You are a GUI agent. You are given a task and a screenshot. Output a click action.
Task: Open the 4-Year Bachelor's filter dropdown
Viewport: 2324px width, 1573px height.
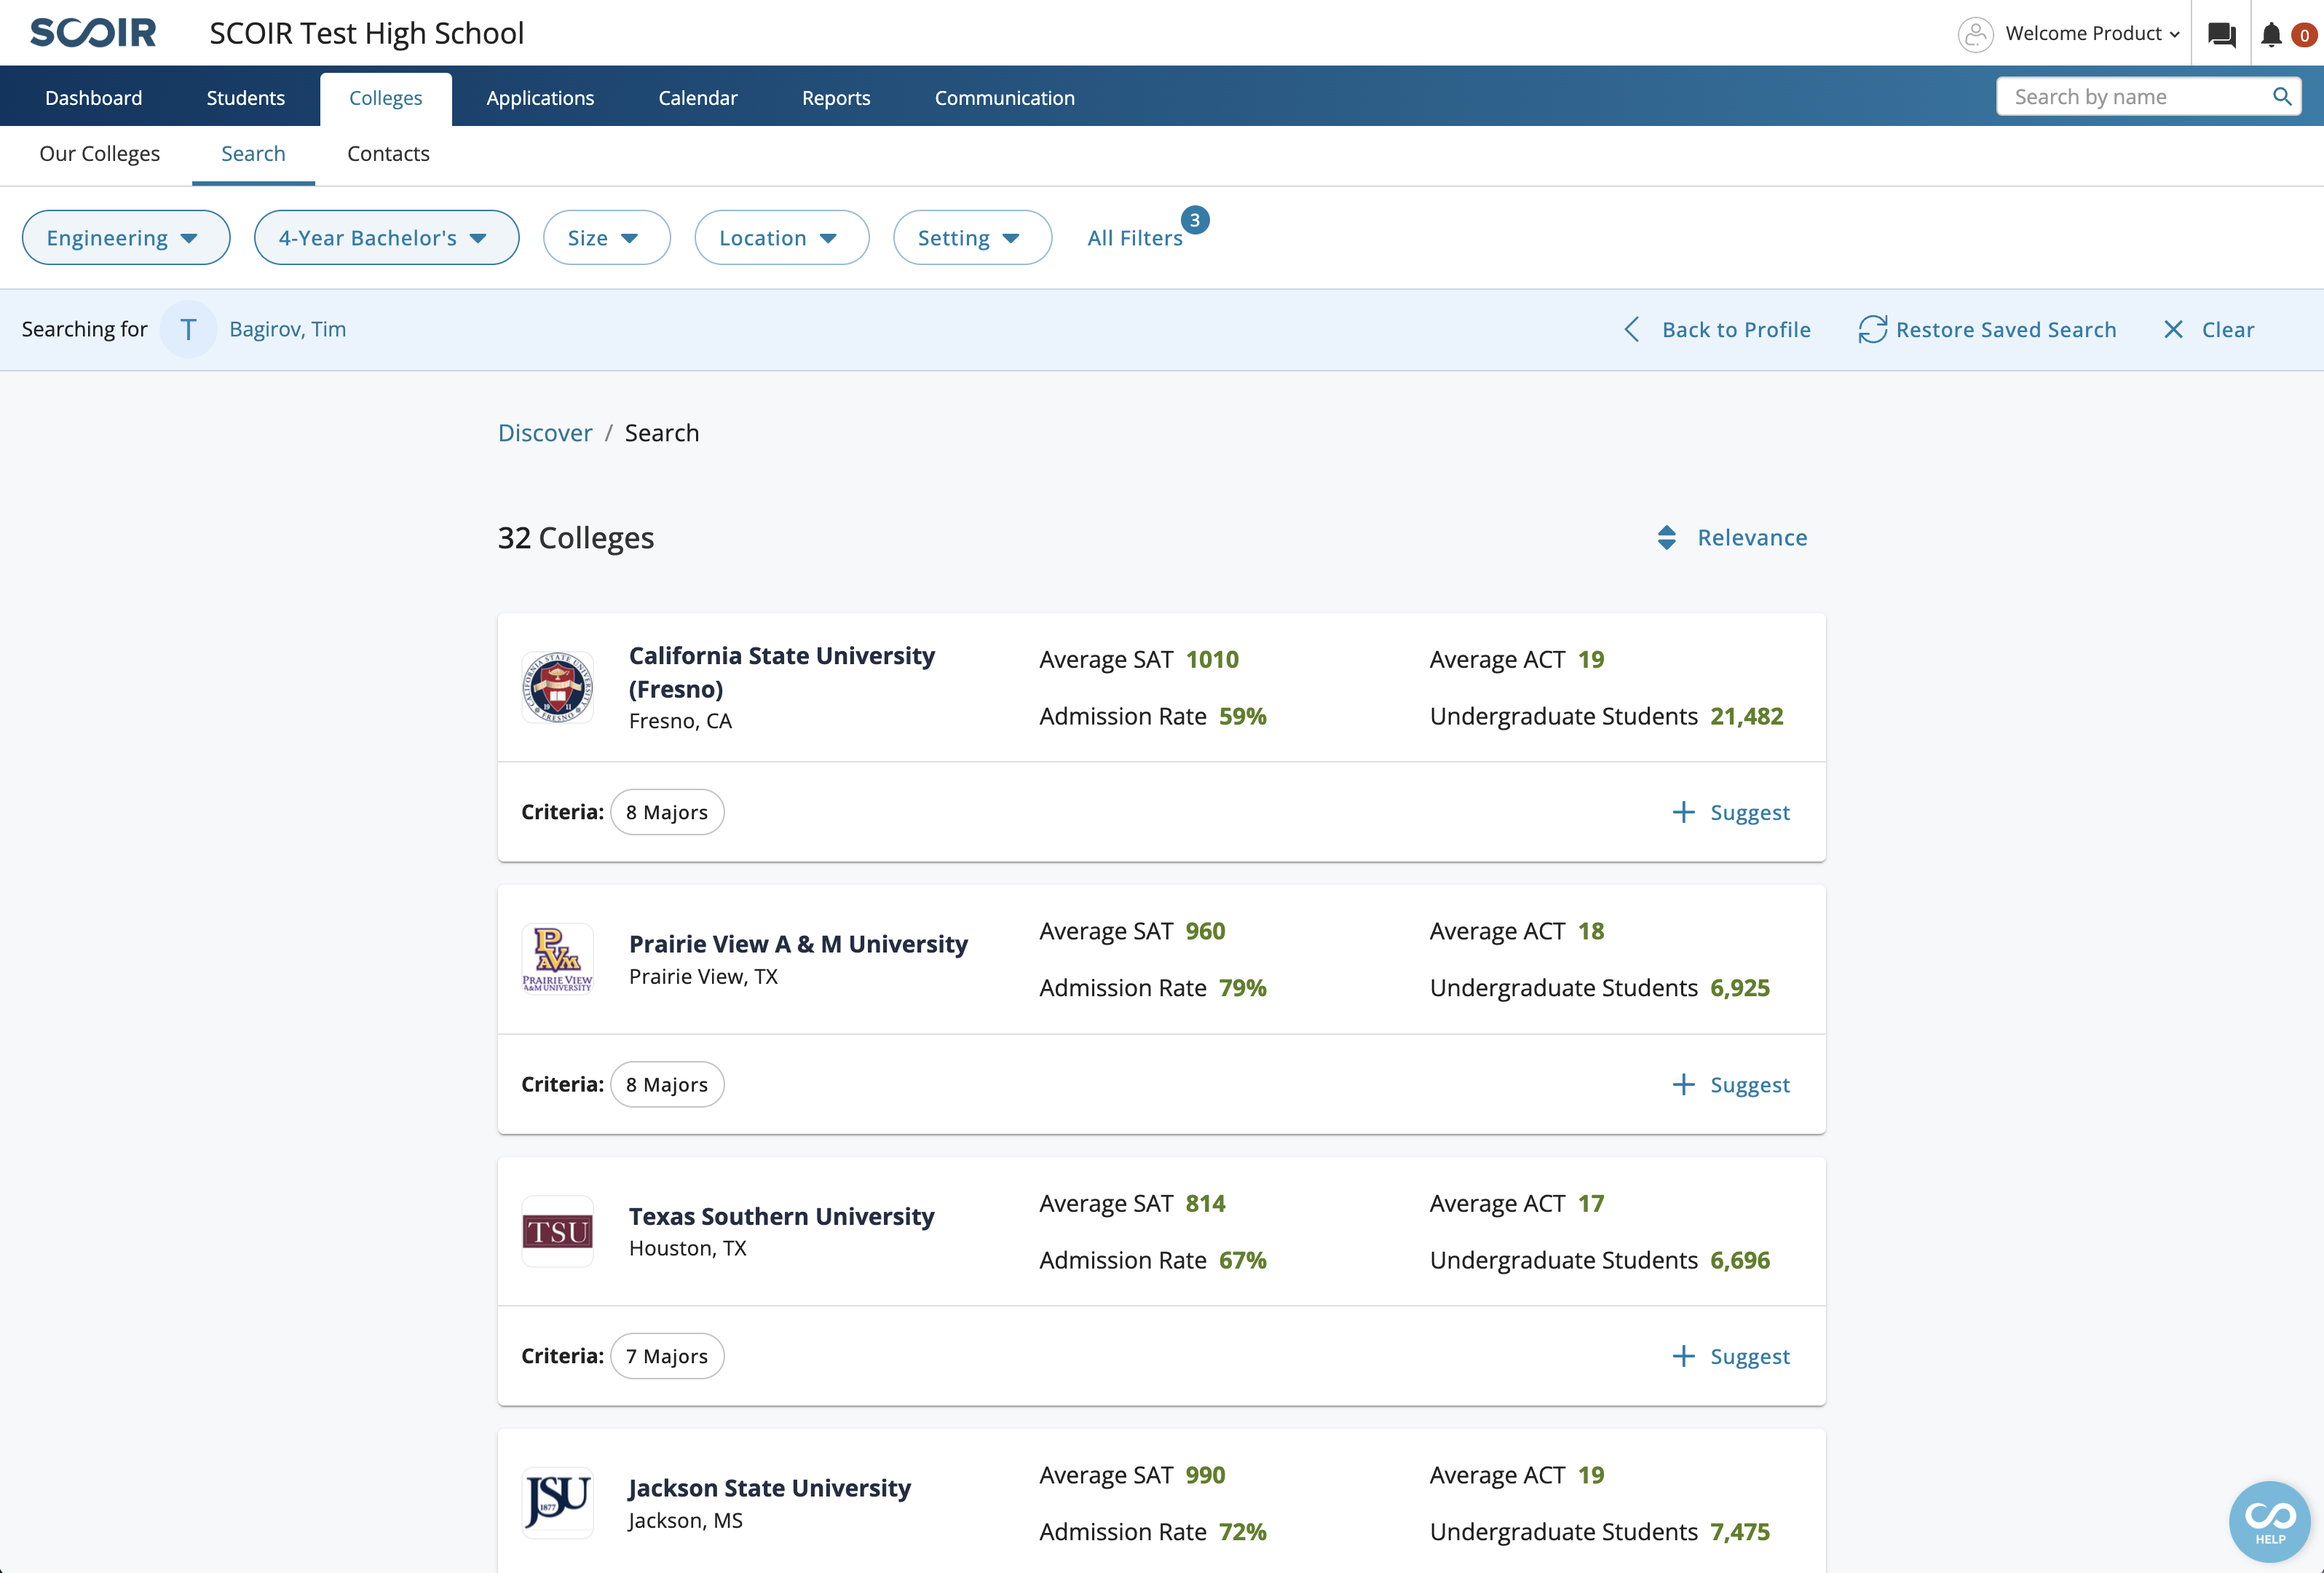[x=386, y=237]
